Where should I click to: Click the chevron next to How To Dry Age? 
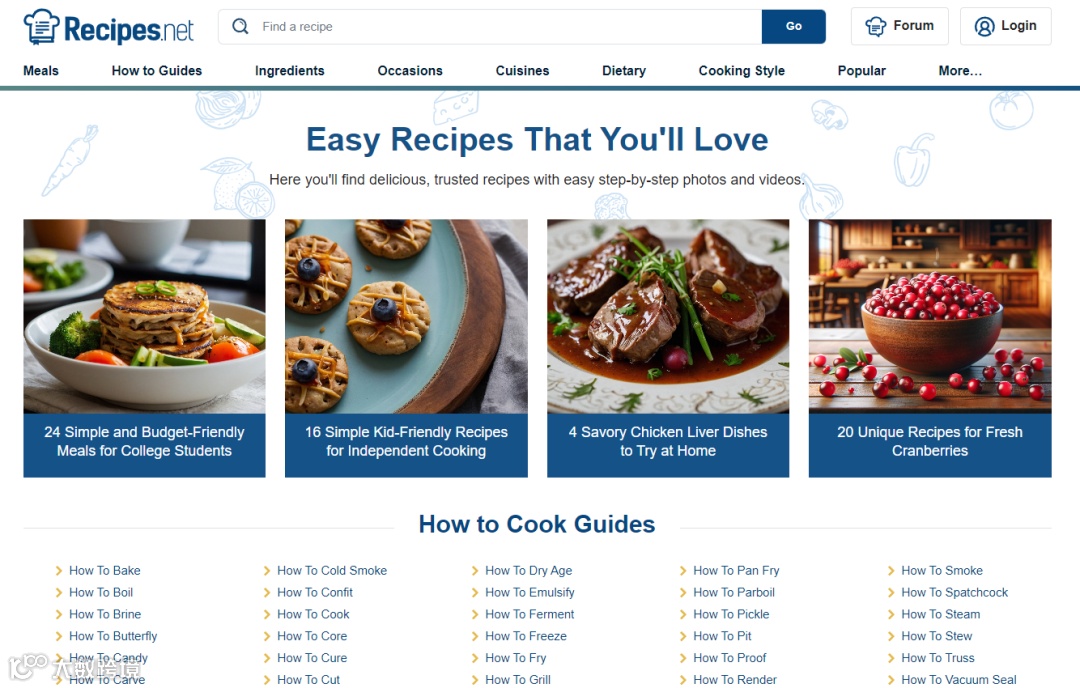[x=475, y=570]
